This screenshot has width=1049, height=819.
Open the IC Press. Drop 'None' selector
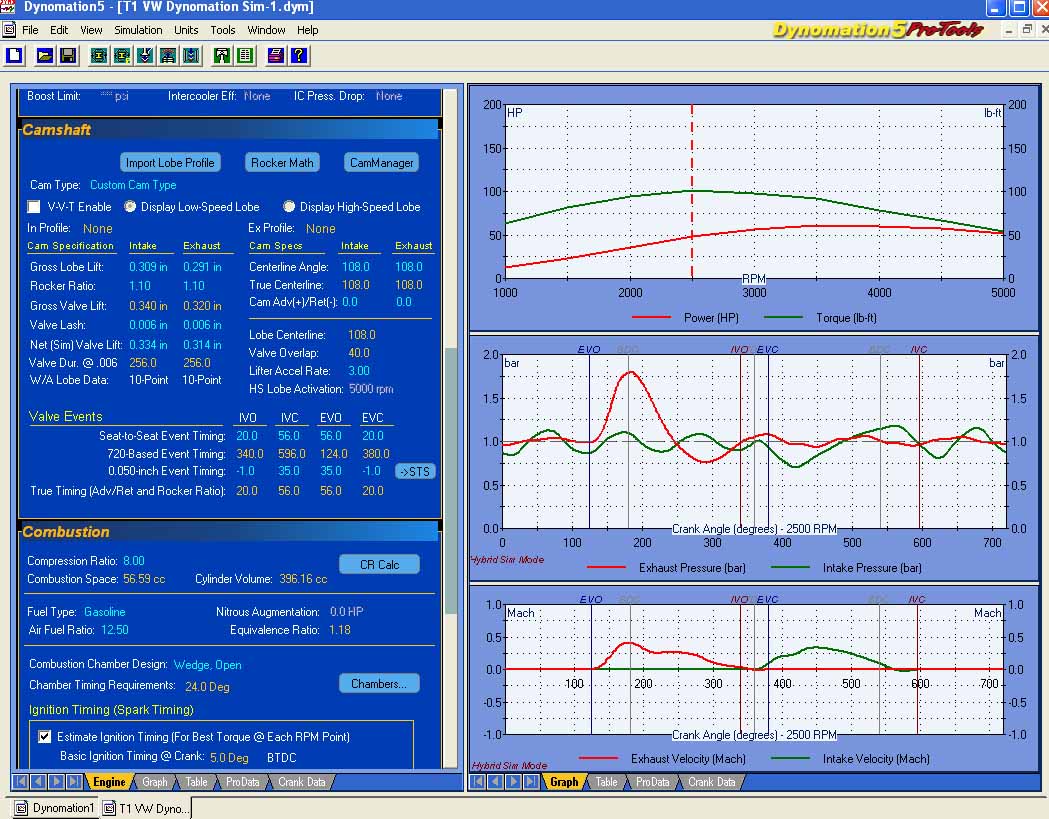pyautogui.click(x=389, y=96)
